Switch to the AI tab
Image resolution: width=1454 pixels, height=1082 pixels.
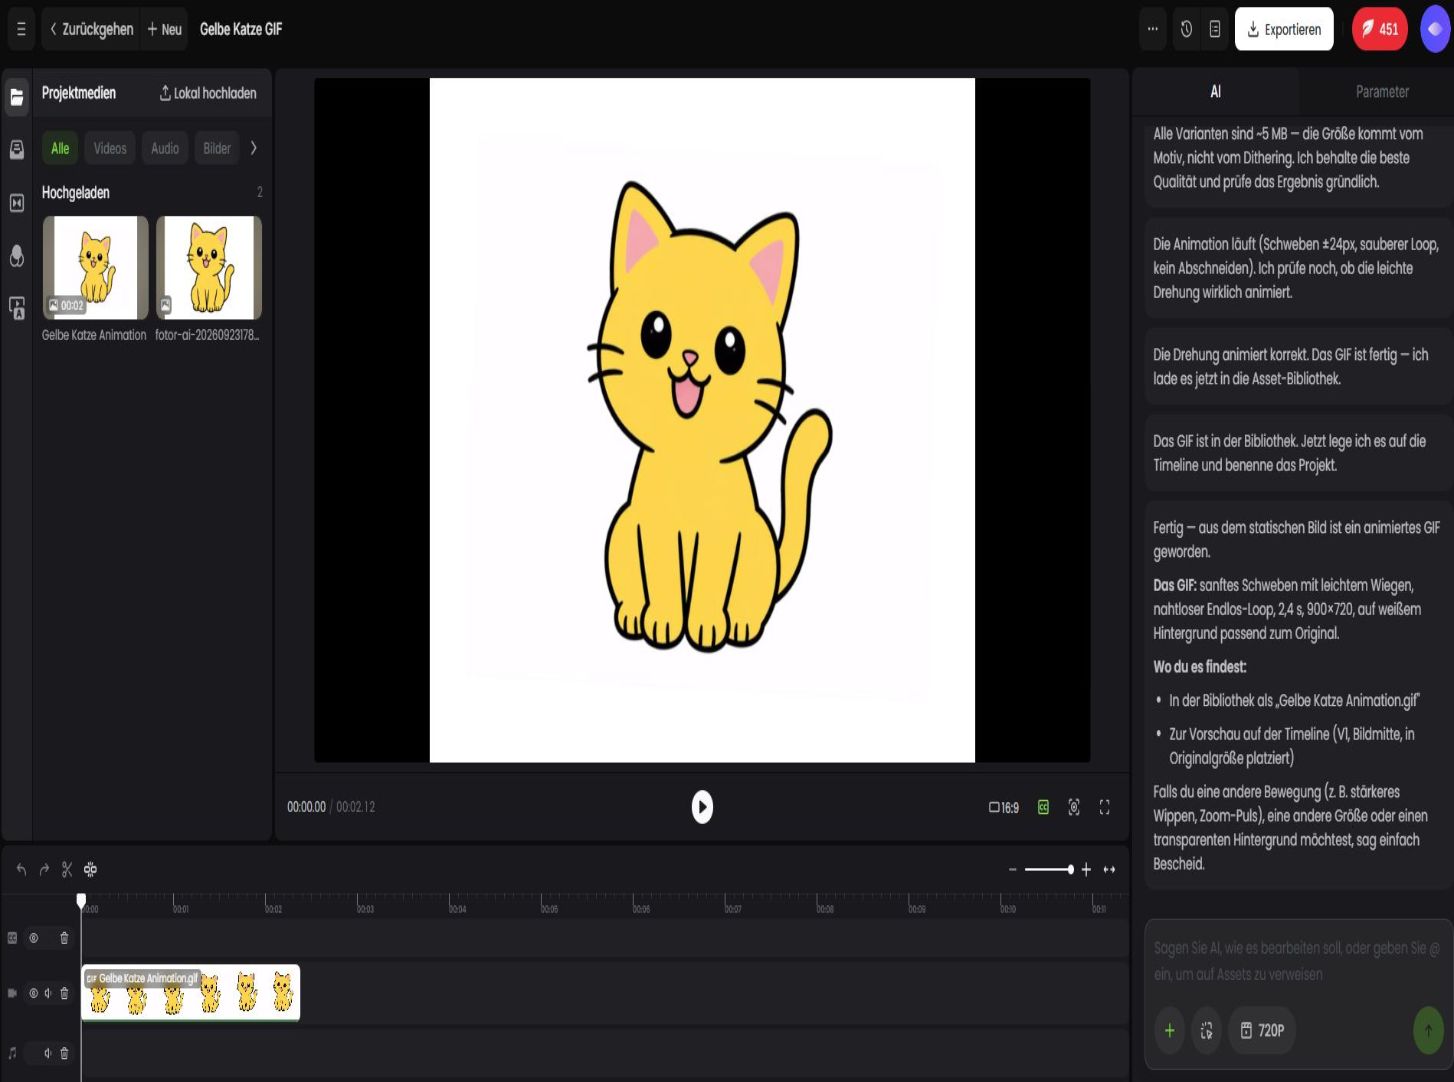click(x=1216, y=91)
